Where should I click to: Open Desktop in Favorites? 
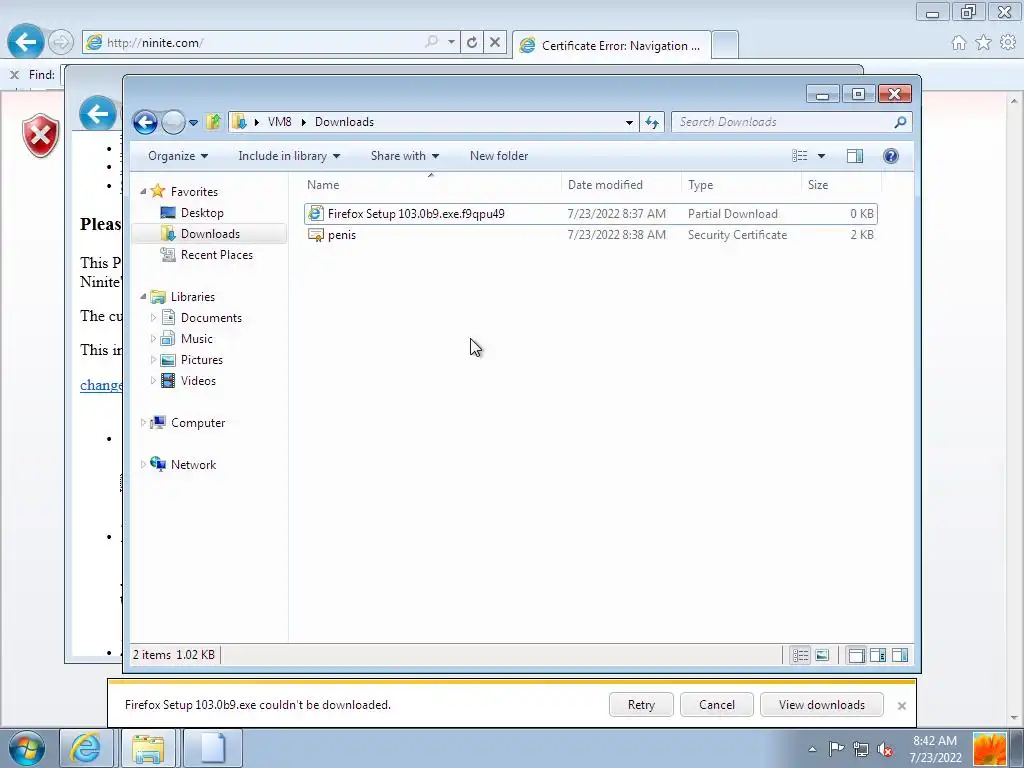(x=202, y=213)
